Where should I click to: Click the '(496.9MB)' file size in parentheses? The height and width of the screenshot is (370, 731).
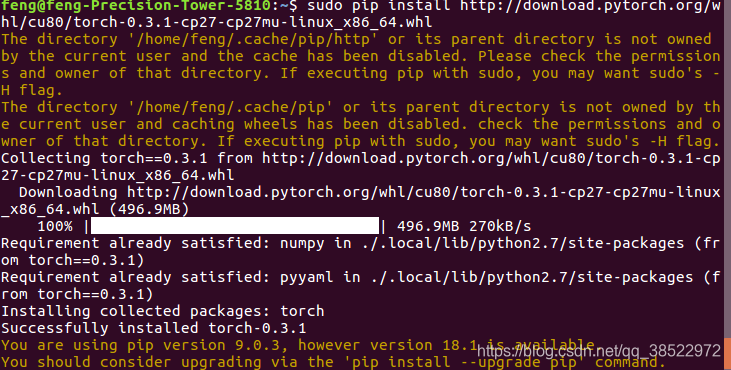[x=149, y=209]
